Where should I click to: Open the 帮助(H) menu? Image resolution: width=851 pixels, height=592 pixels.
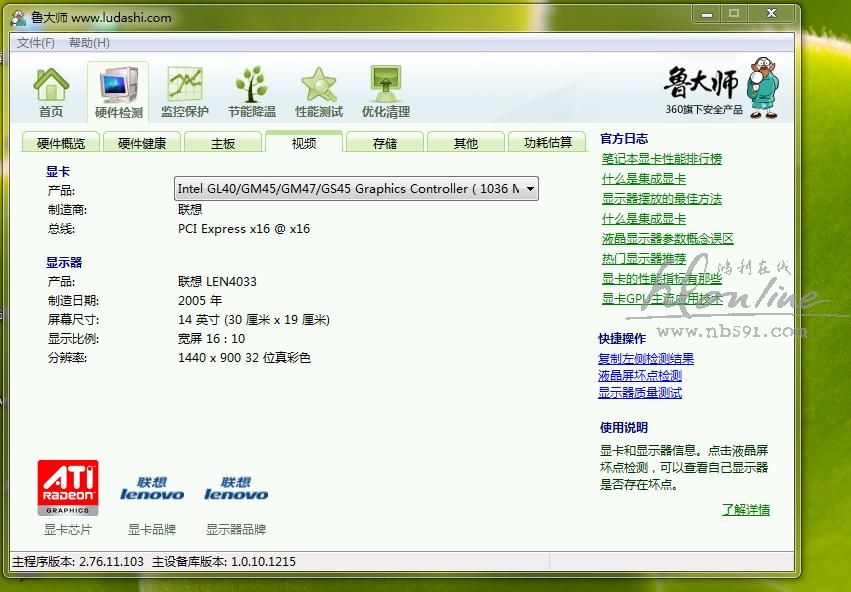[89, 43]
